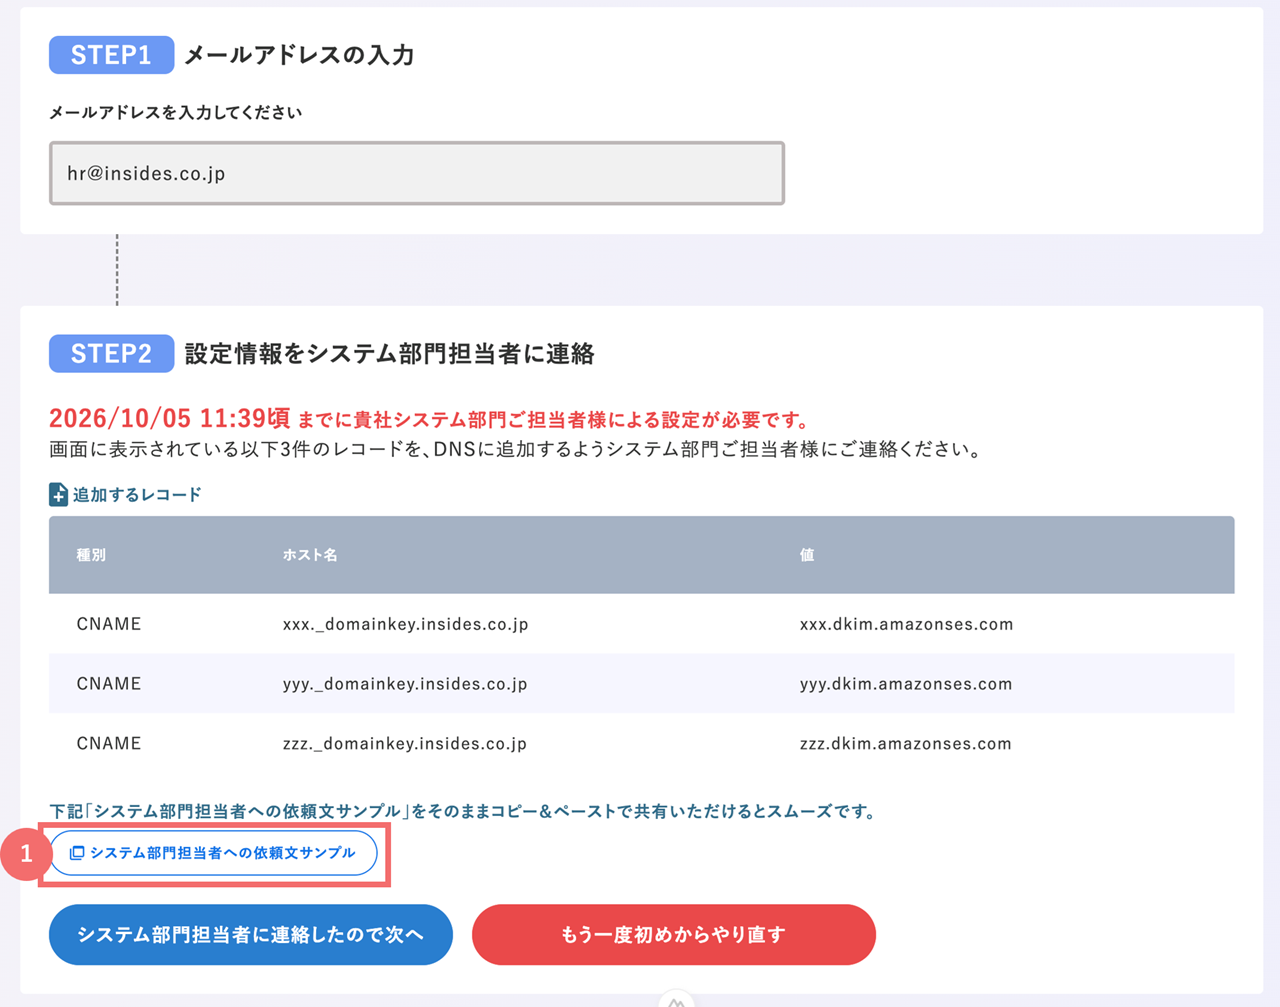Click the 追加するレコード document-plus icon
The height and width of the screenshot is (1007, 1280).
58,494
